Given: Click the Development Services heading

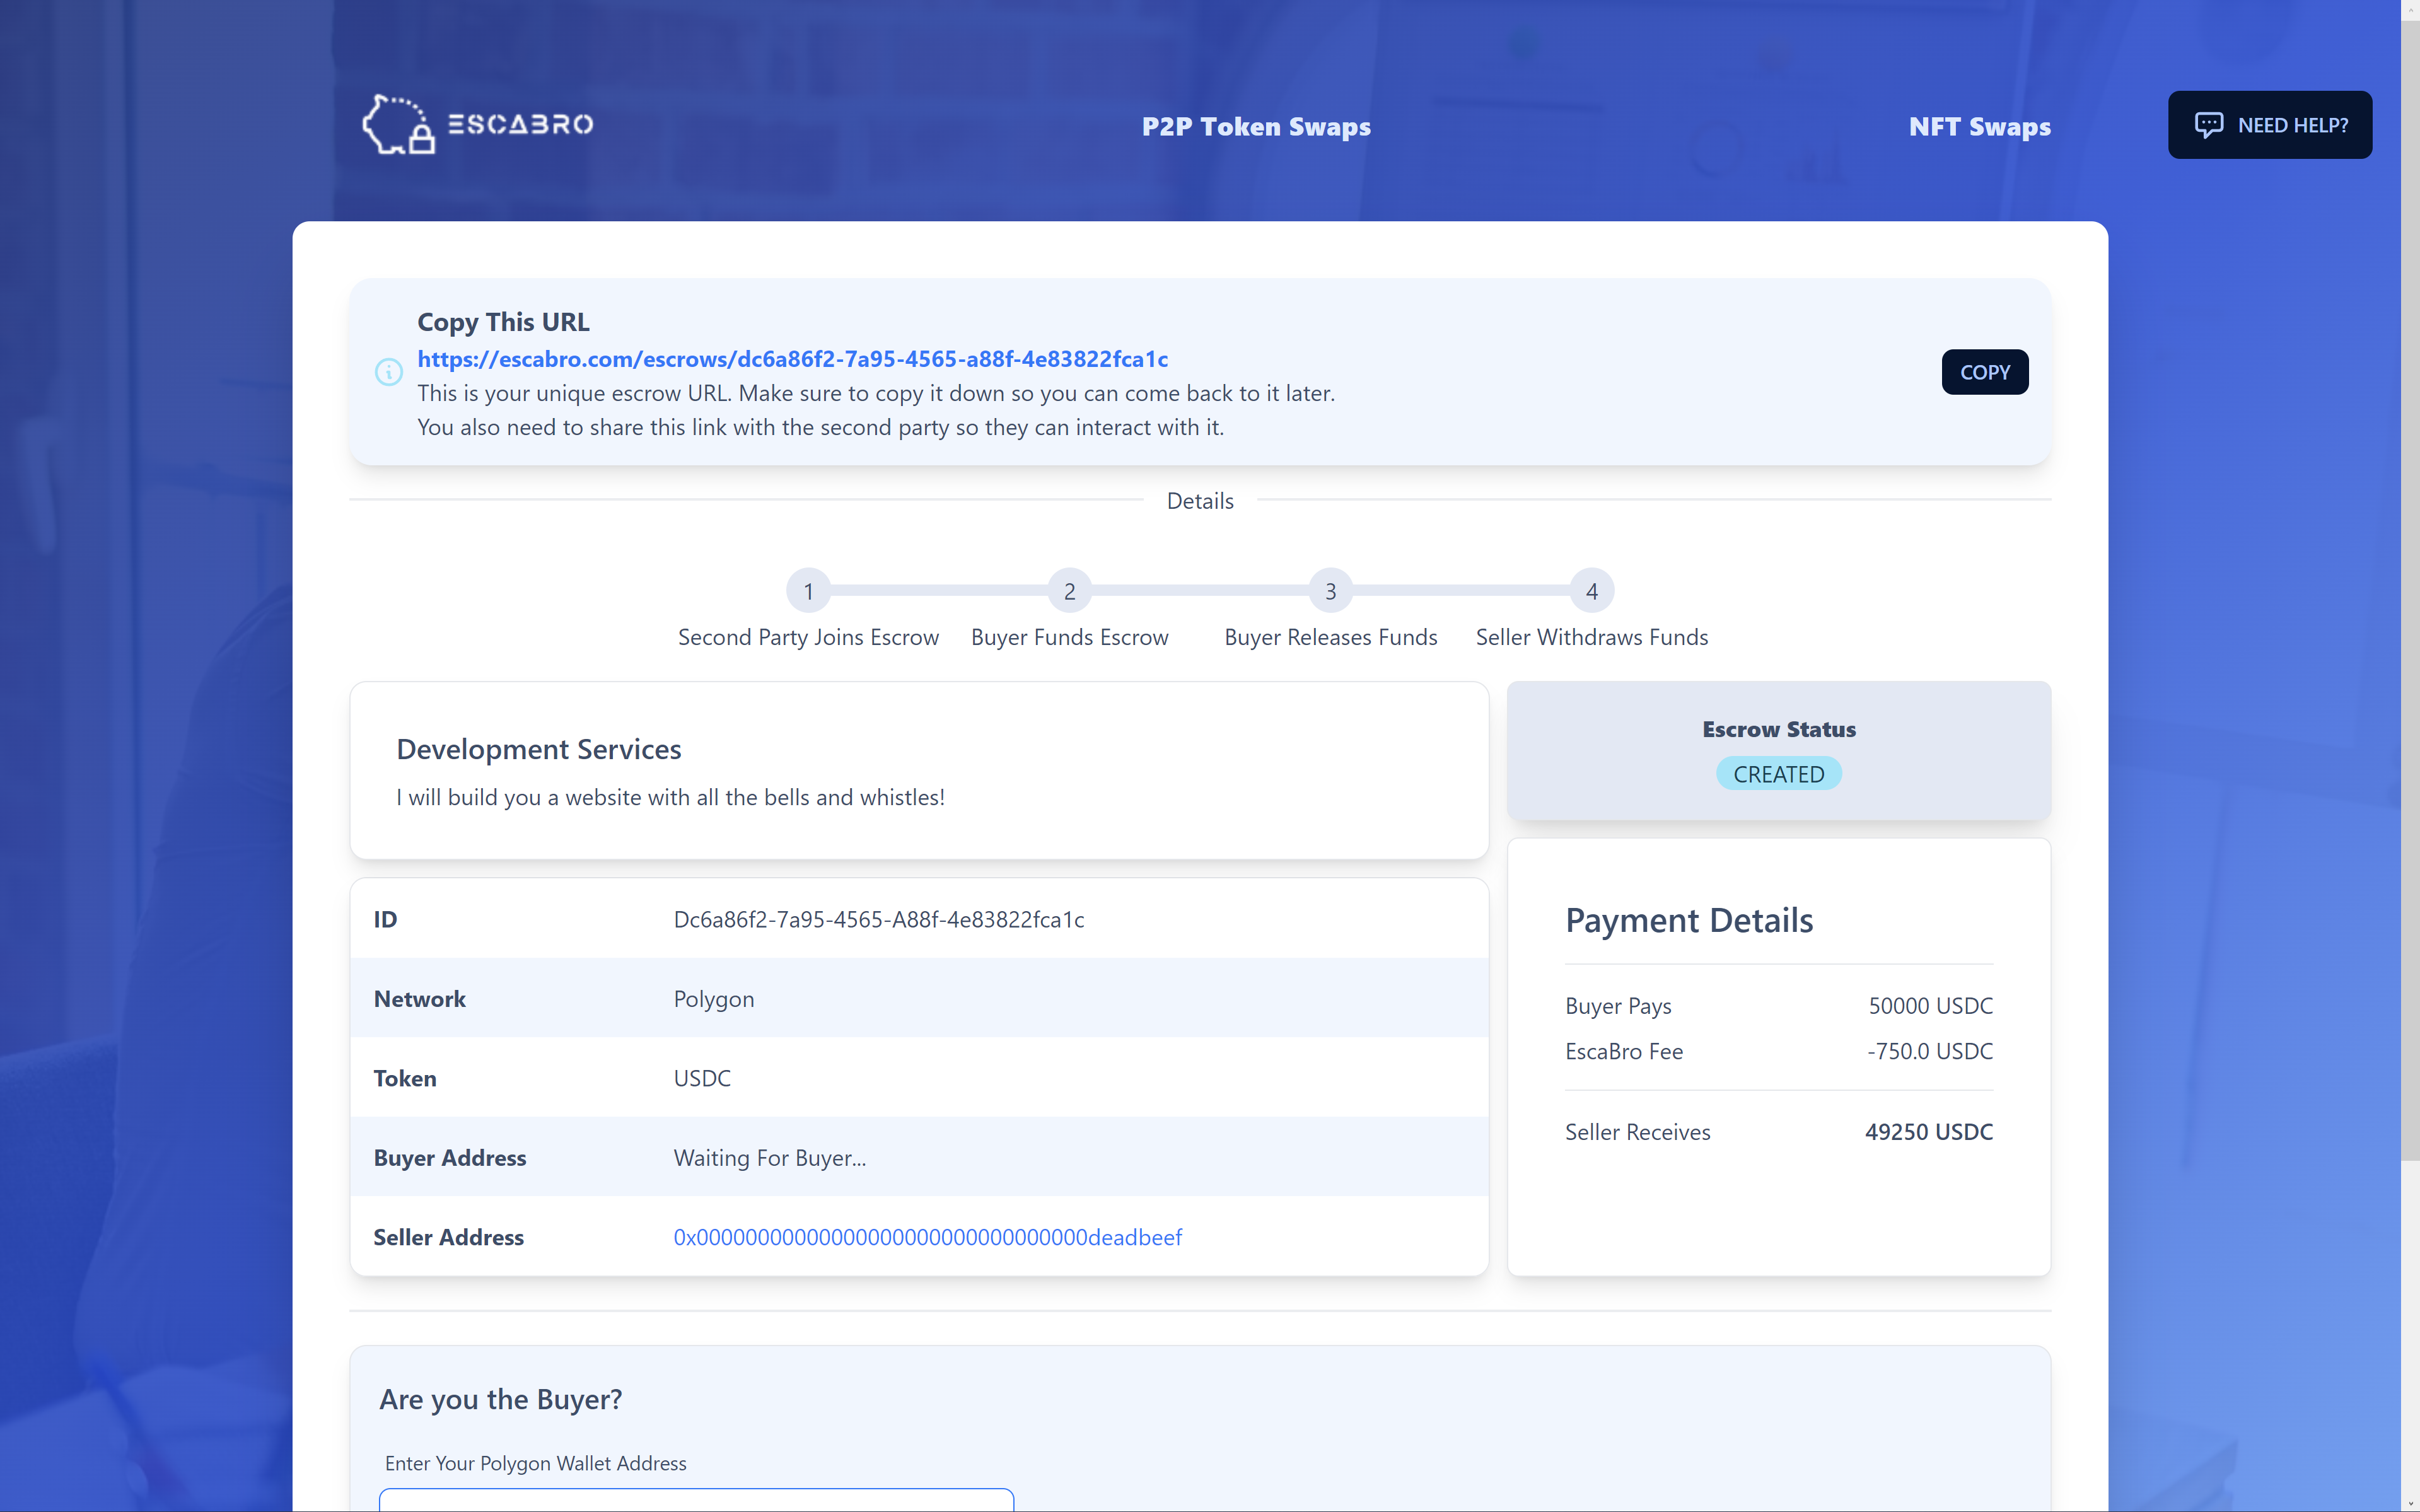Looking at the screenshot, I should click(538, 749).
